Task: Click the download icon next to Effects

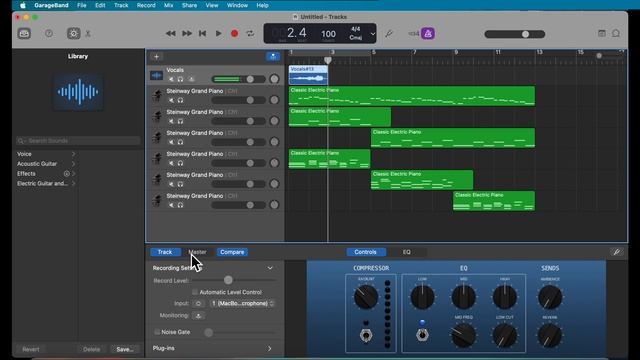Action: pyautogui.click(x=67, y=174)
